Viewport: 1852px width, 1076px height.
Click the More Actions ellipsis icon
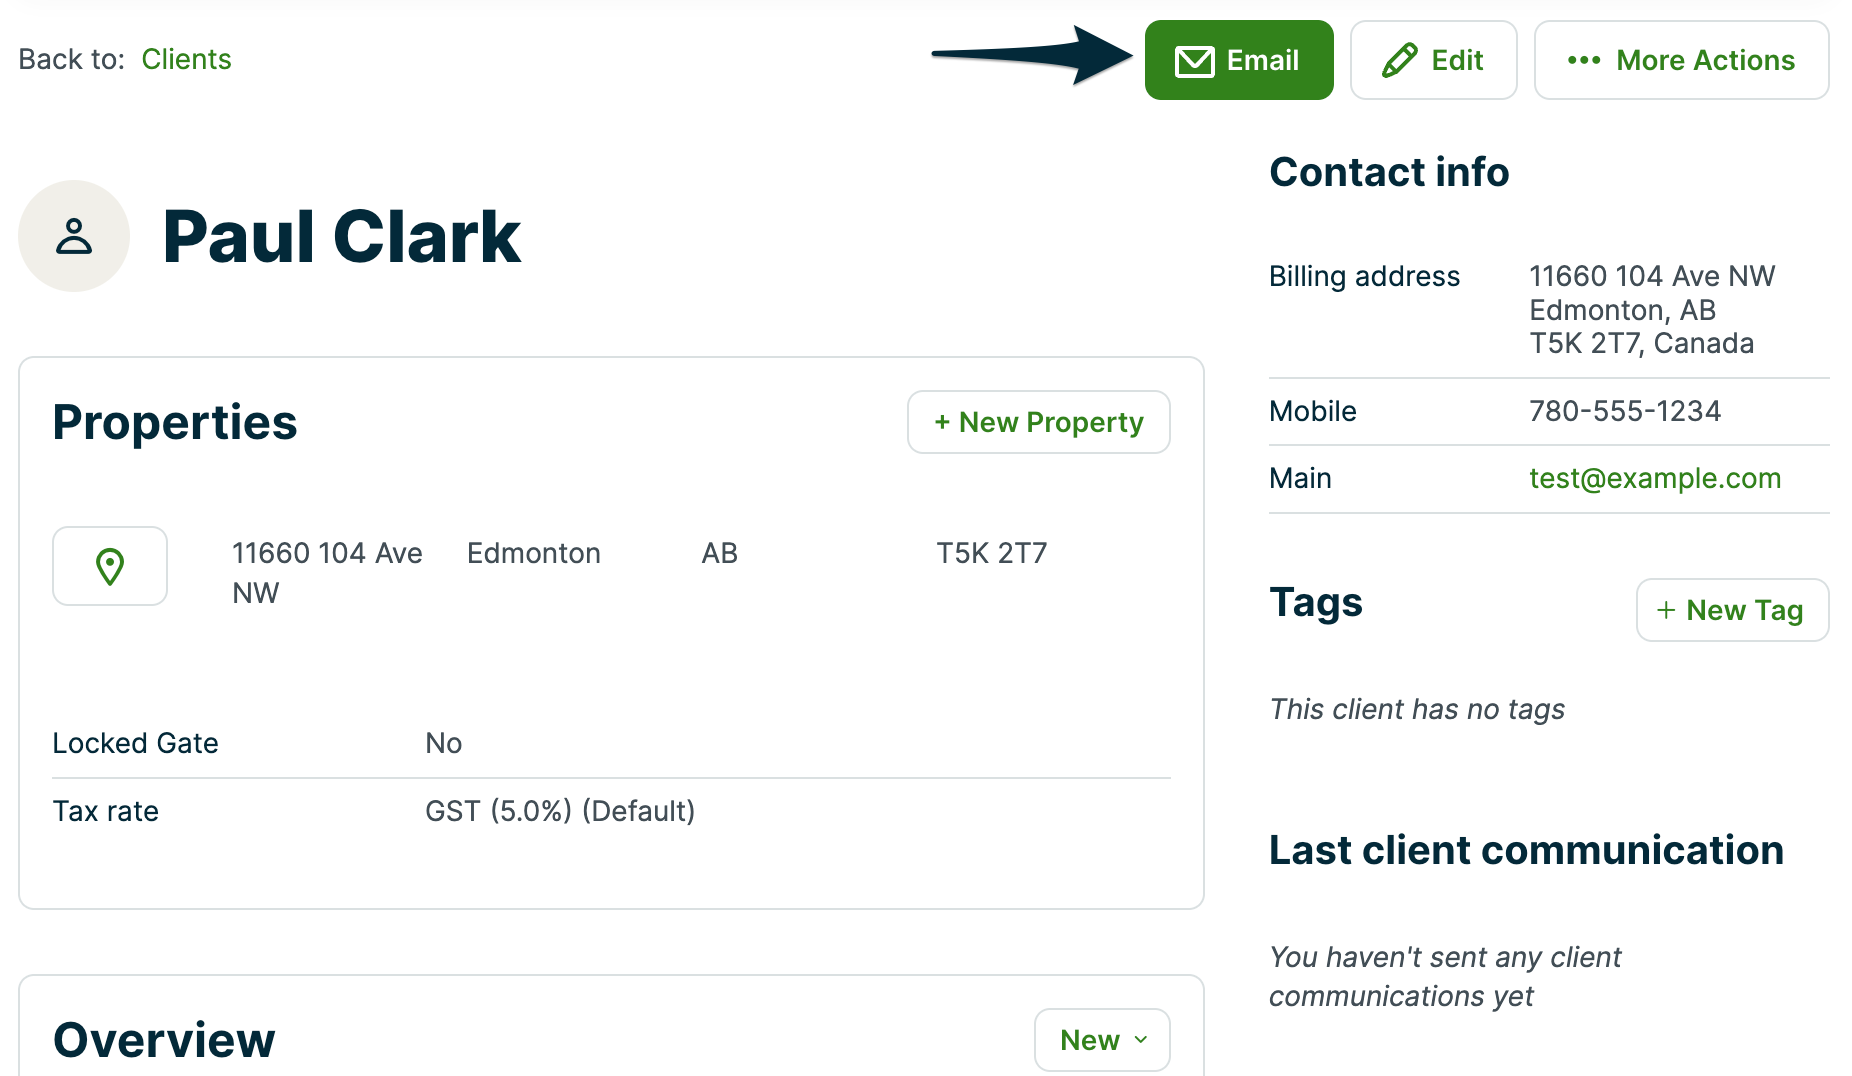1583,61
